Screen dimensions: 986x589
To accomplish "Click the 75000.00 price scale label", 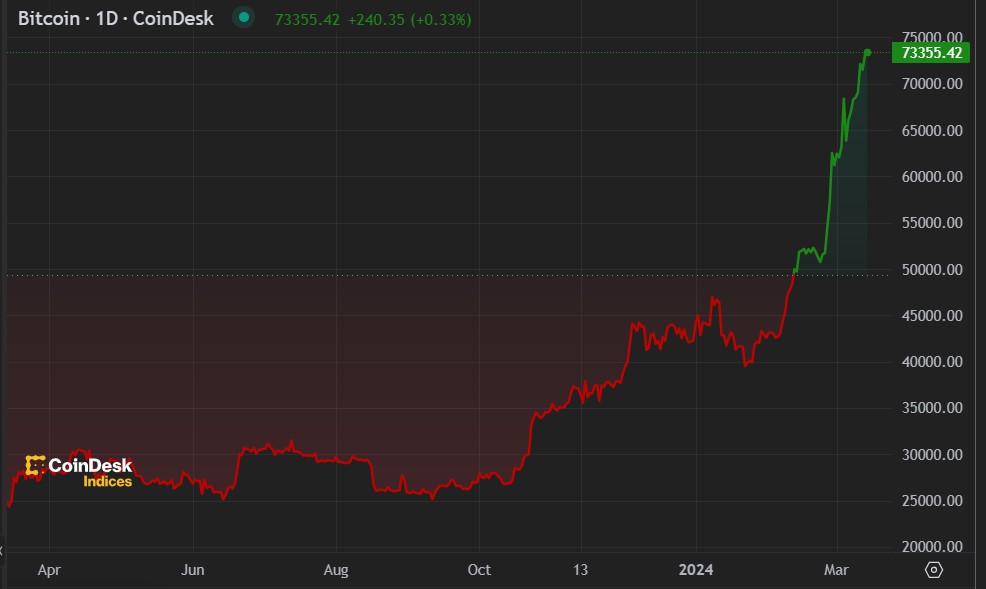I will [932, 38].
